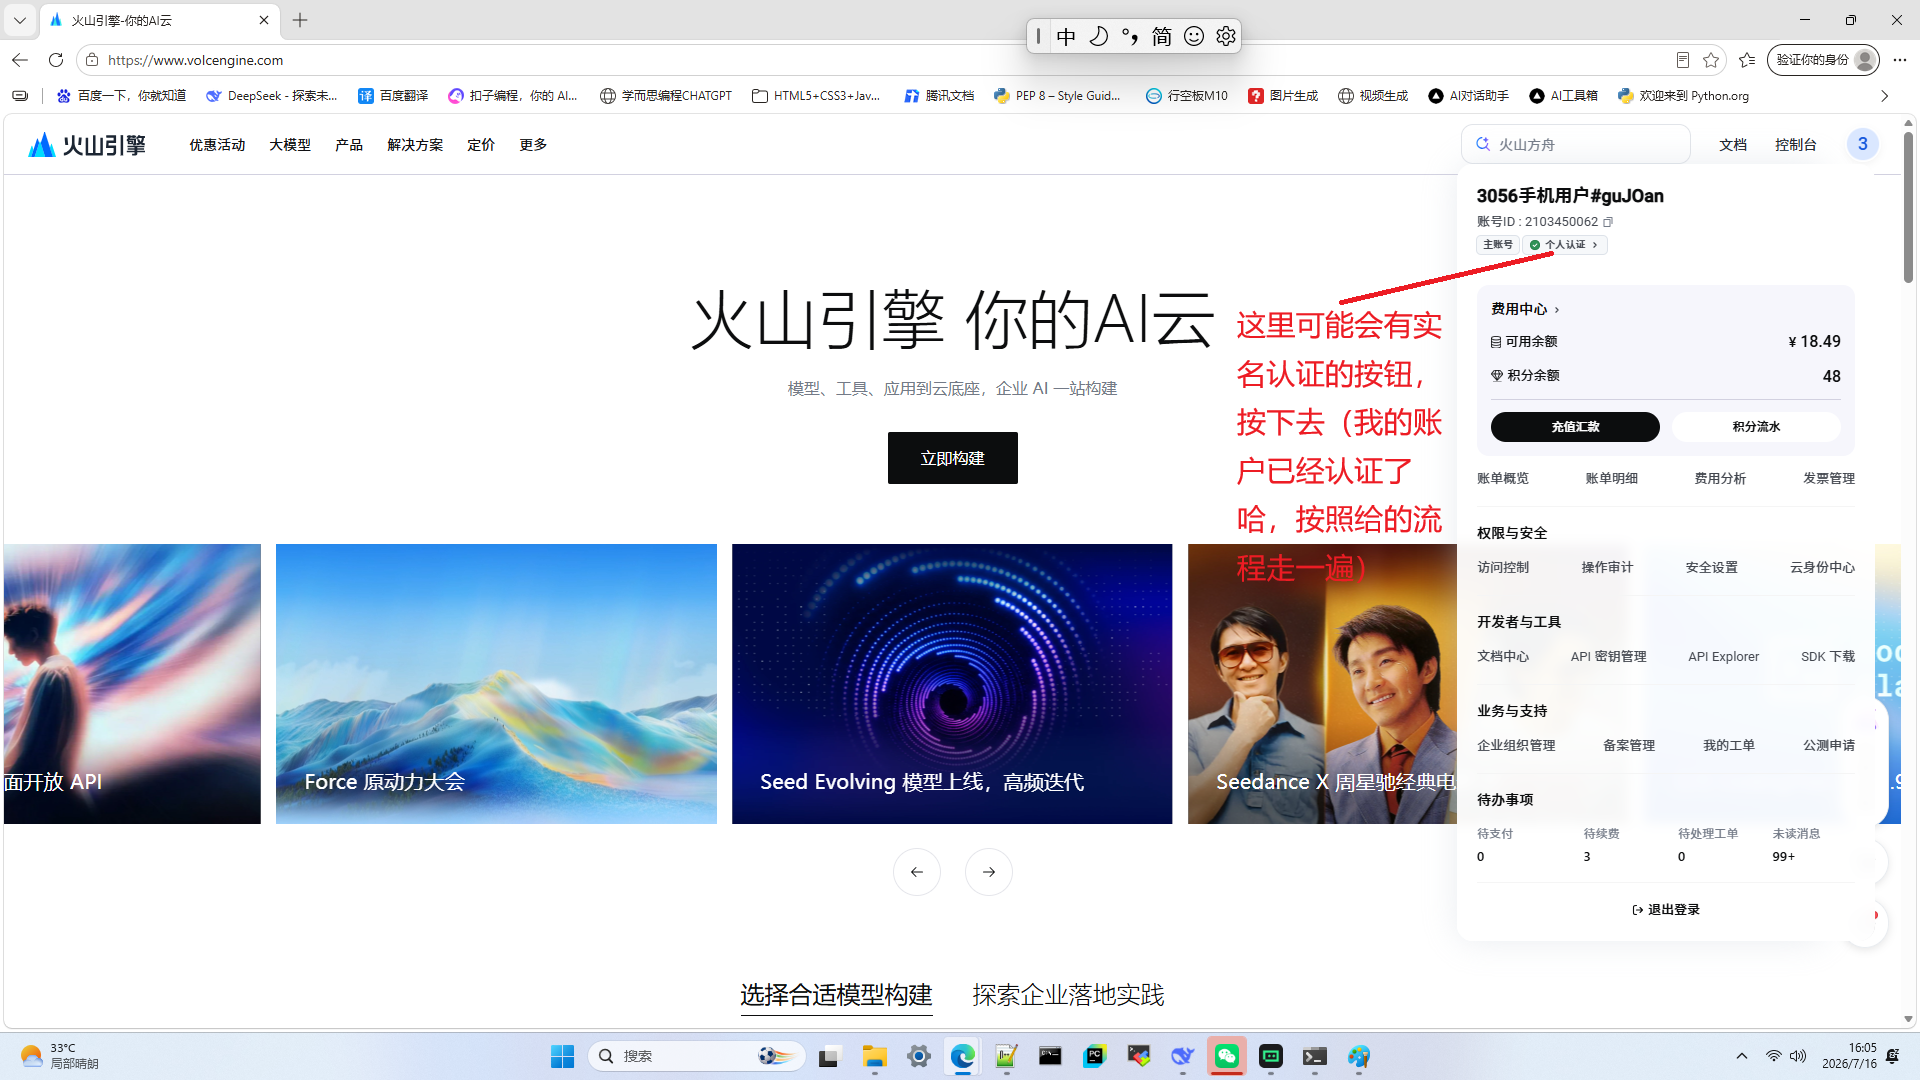Open SDK 下载
The image size is (1920, 1080).
[1828, 657]
